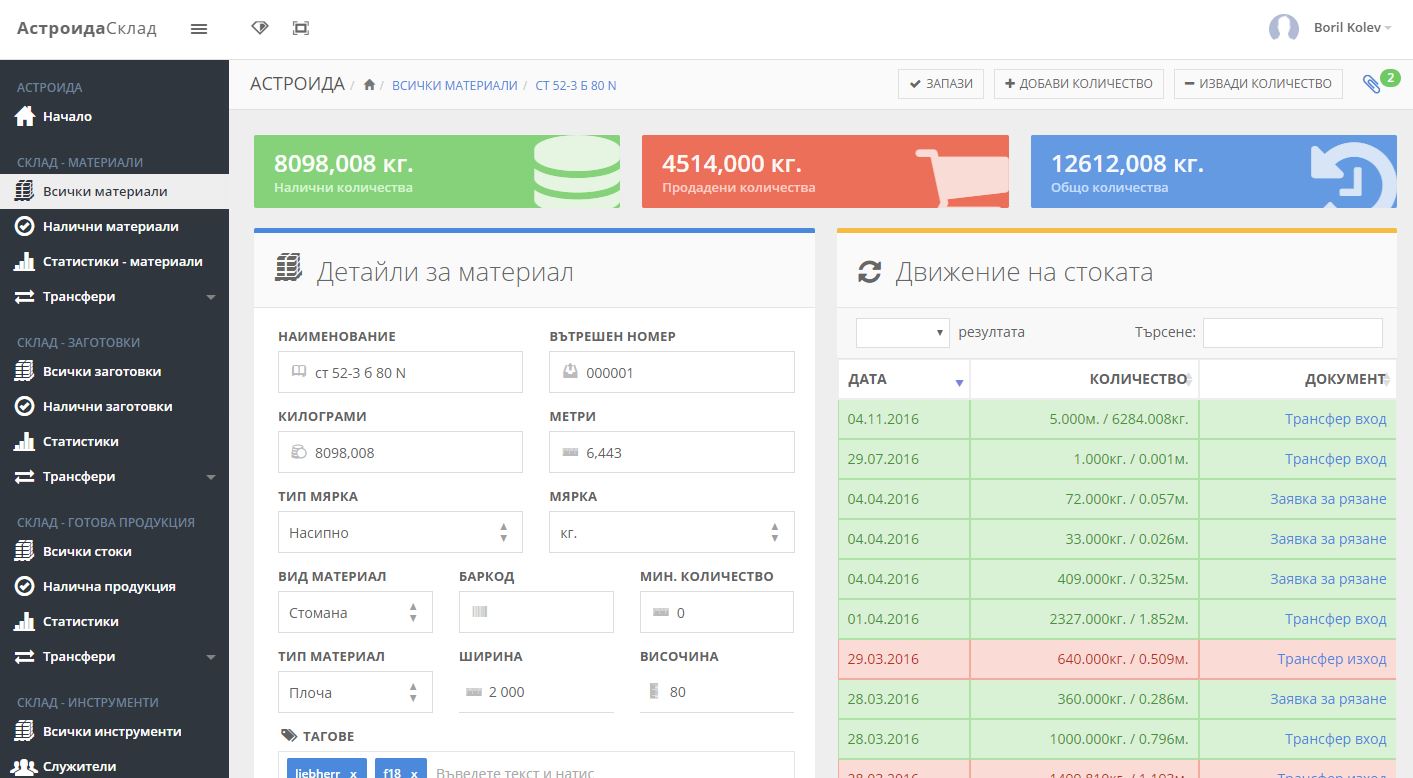Viewport: 1413px width, 778px height.
Task: Click Всички инструменти sidebar icon
Action: (25, 731)
